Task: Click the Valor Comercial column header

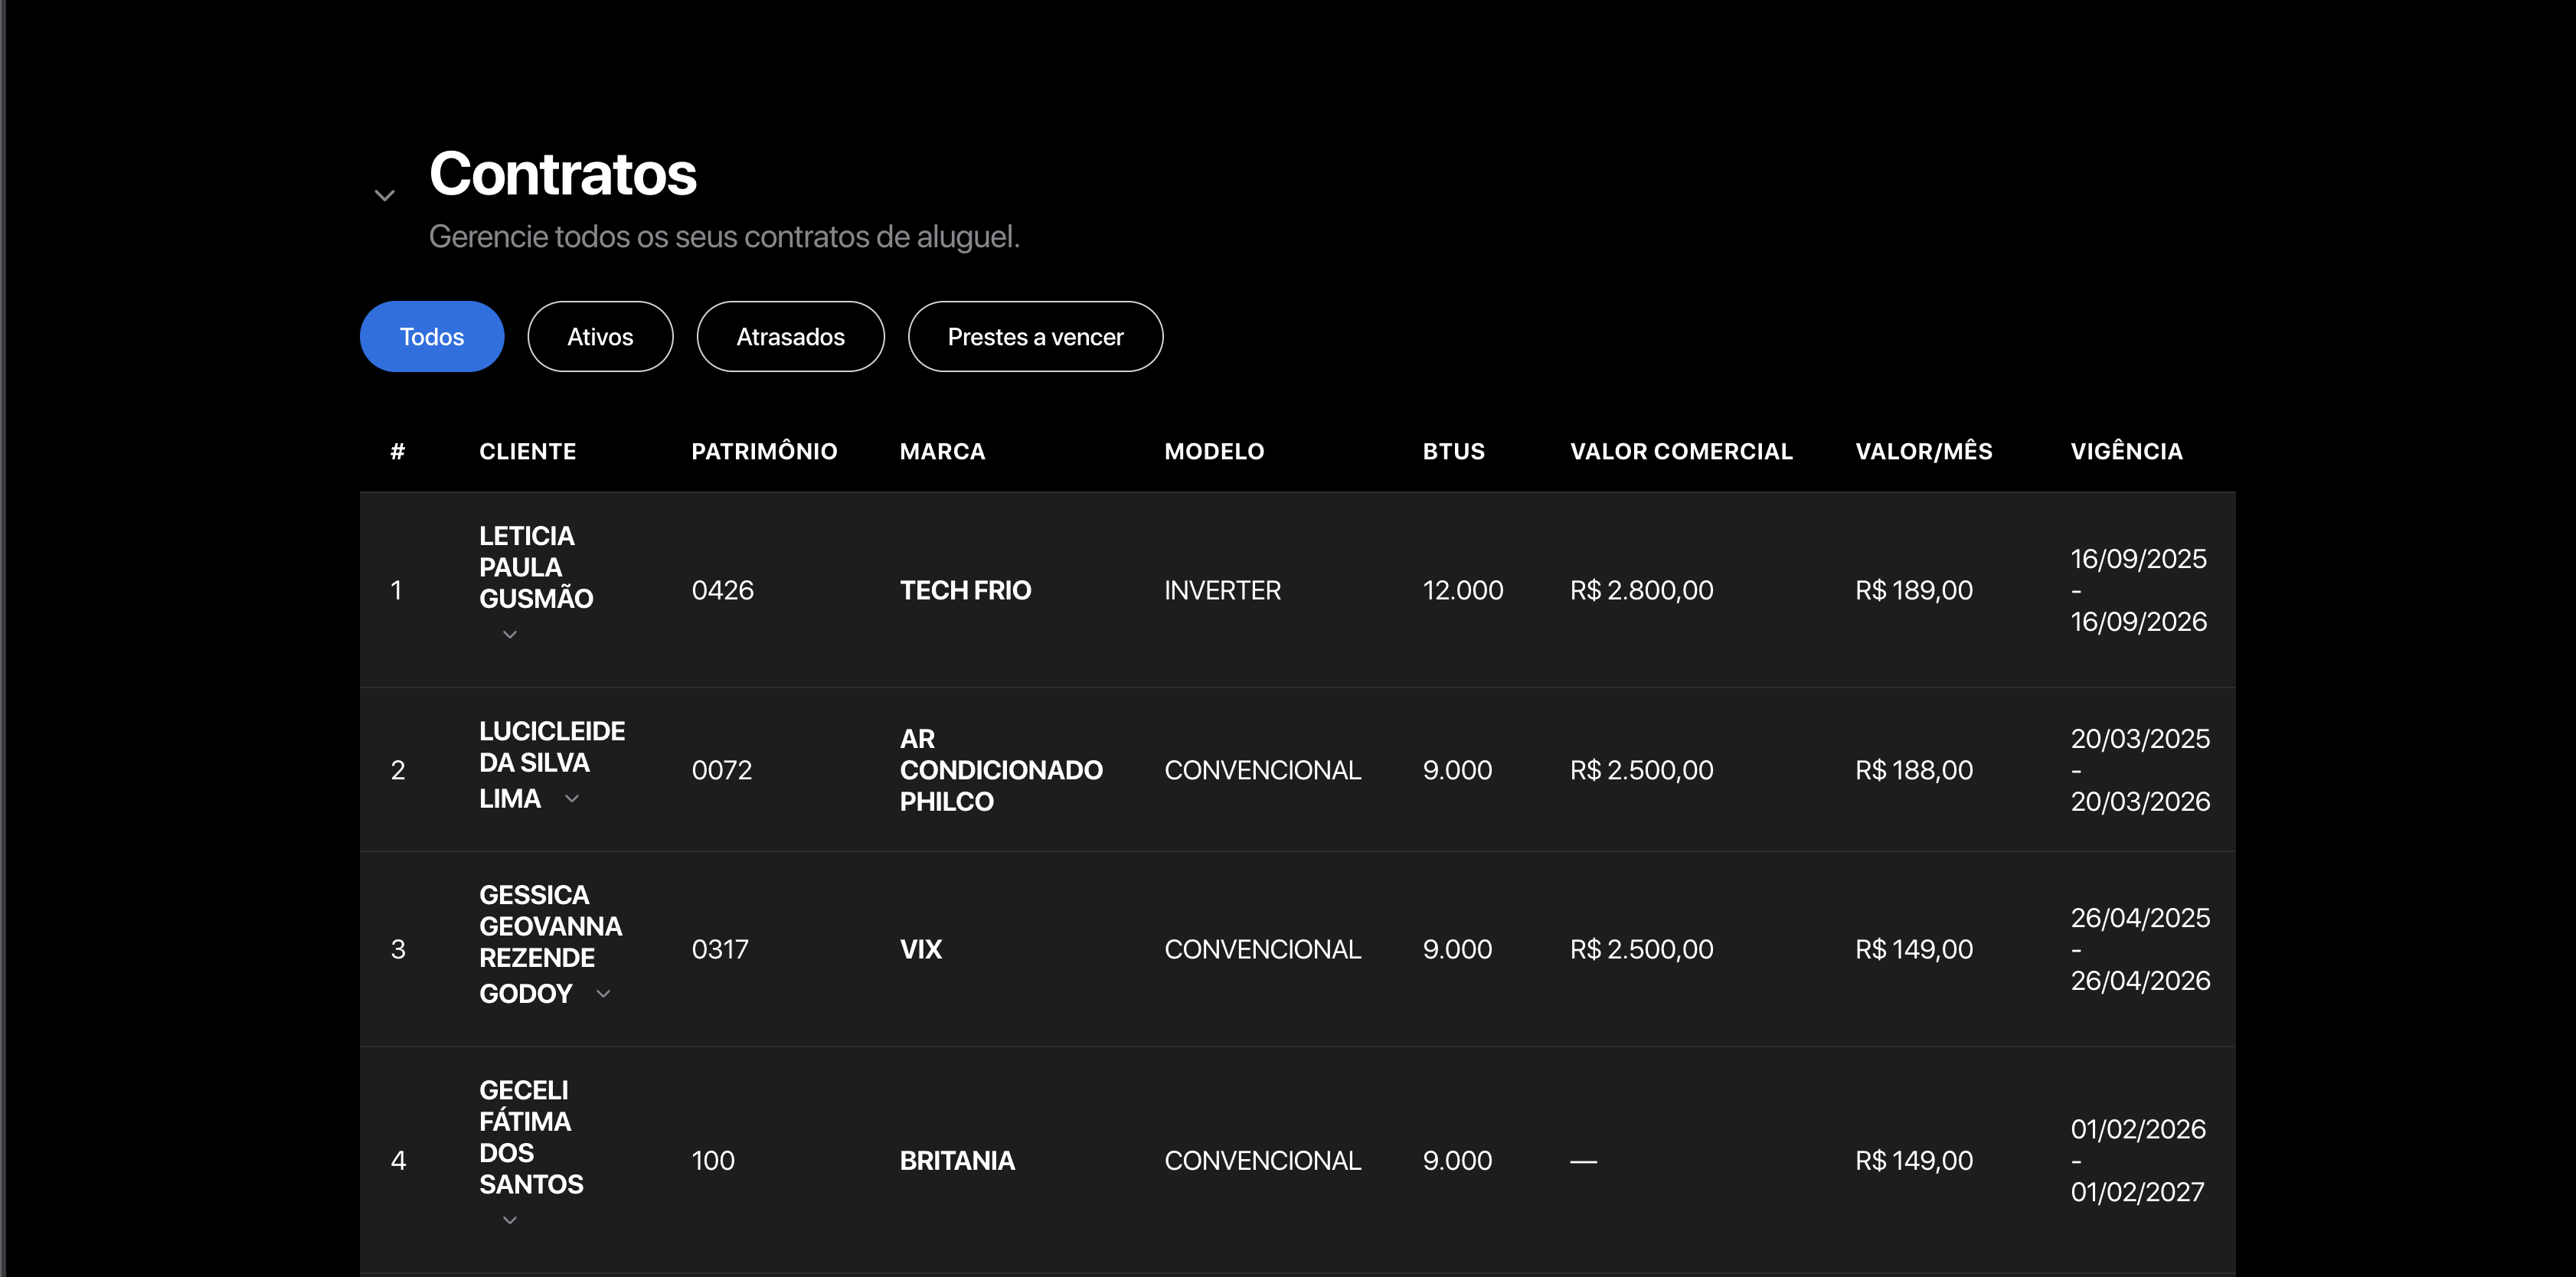Action: tap(1681, 452)
